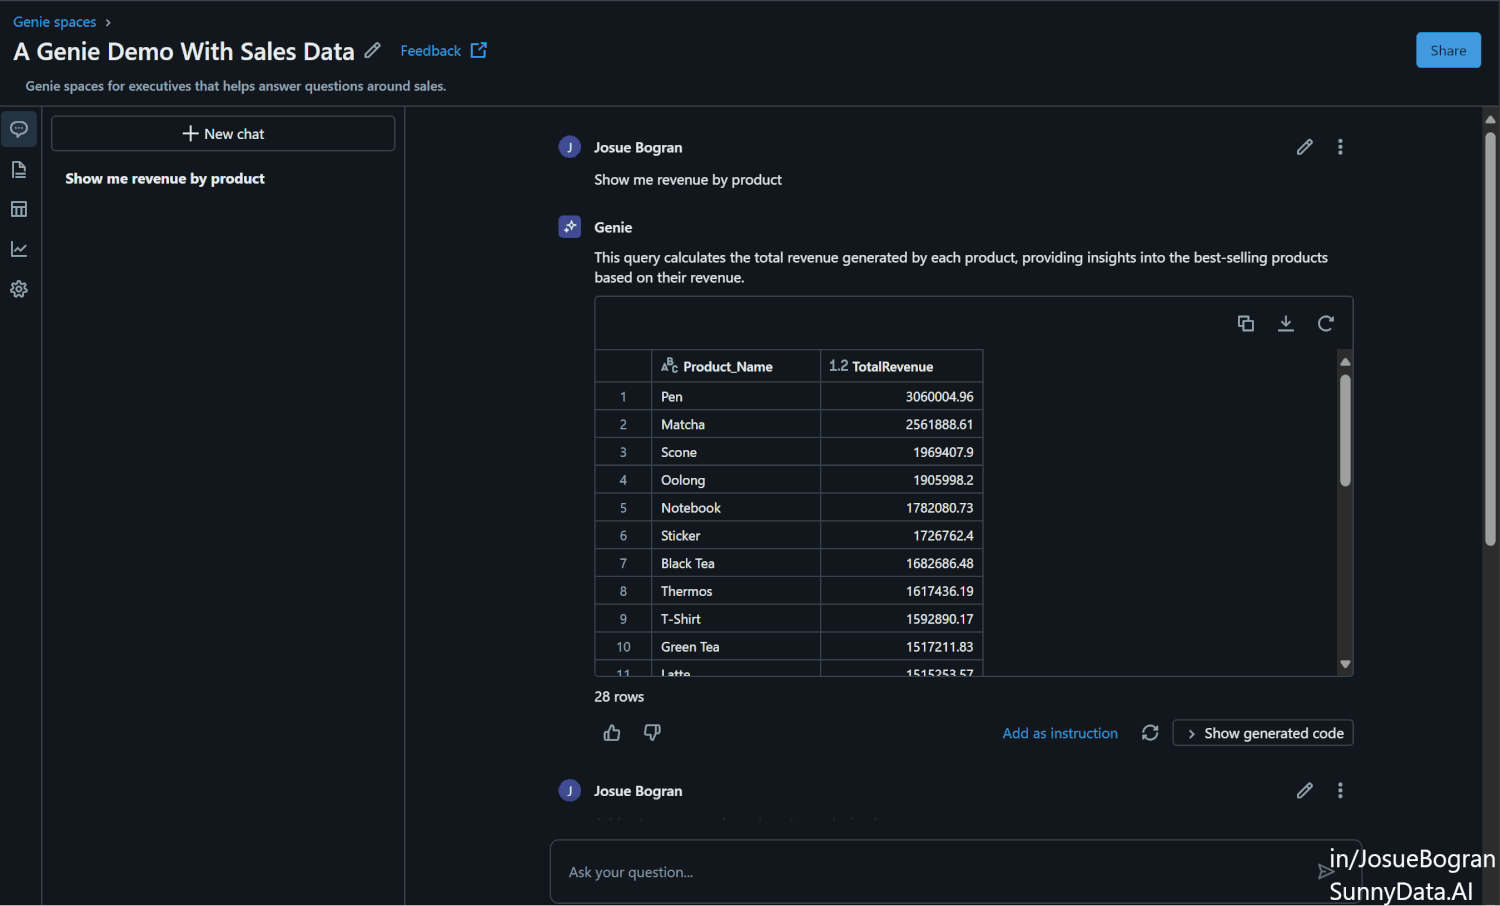Open the monitoring chart icon in sidebar
The image size is (1500, 906).
(x=19, y=248)
